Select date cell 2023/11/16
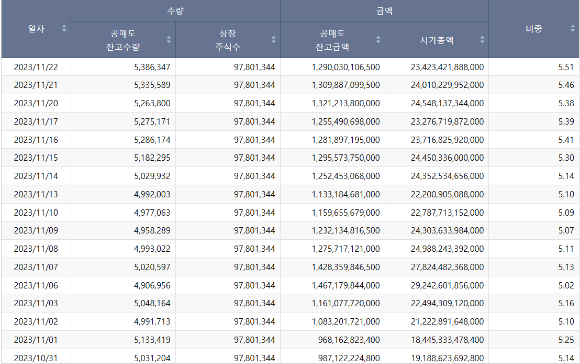 (x=36, y=140)
